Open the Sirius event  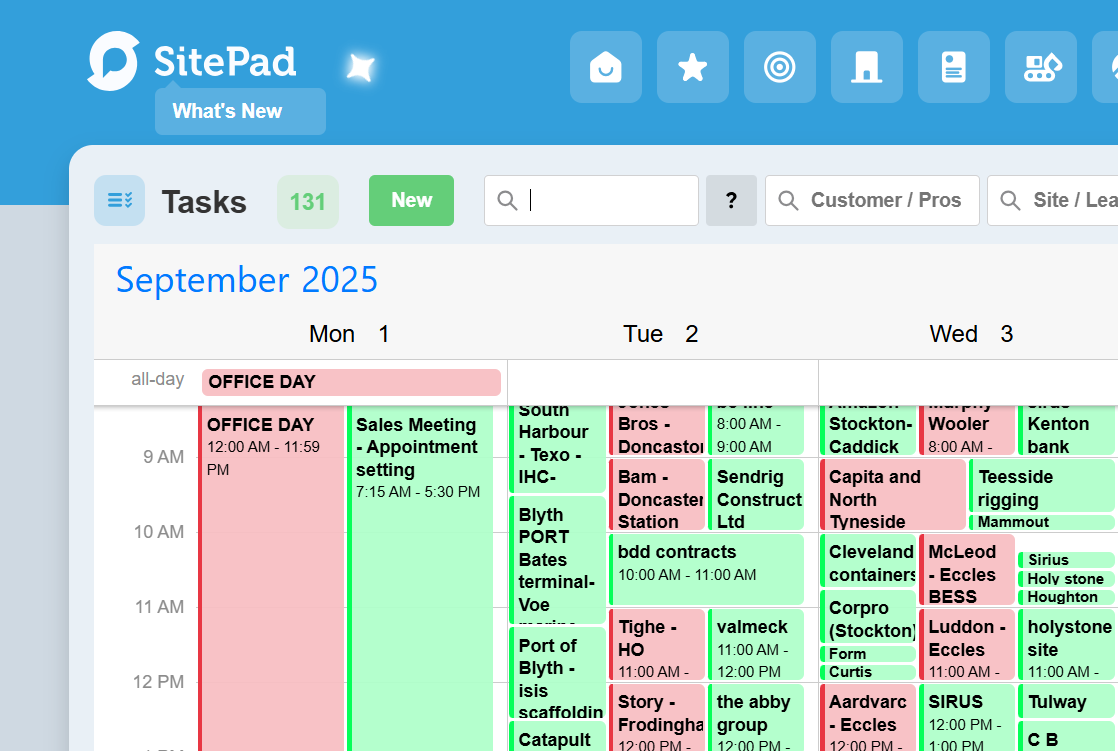(1067, 560)
